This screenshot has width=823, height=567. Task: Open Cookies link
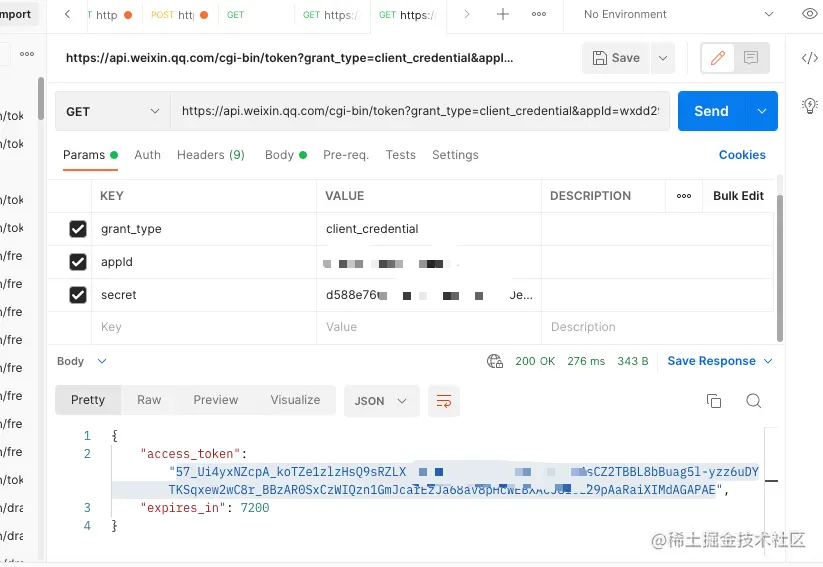[x=742, y=155]
